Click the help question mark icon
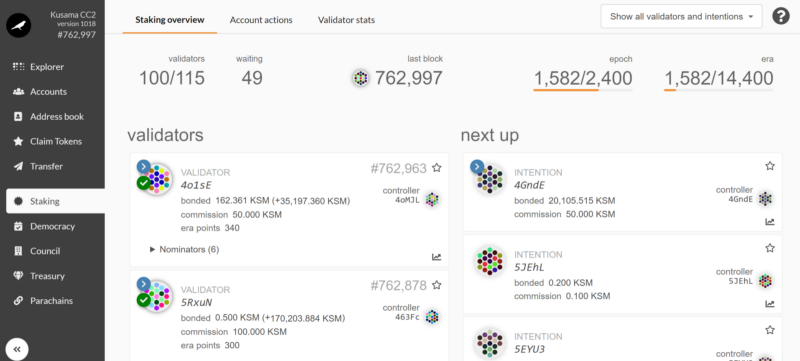This screenshot has width=800, height=361. pos(781,16)
